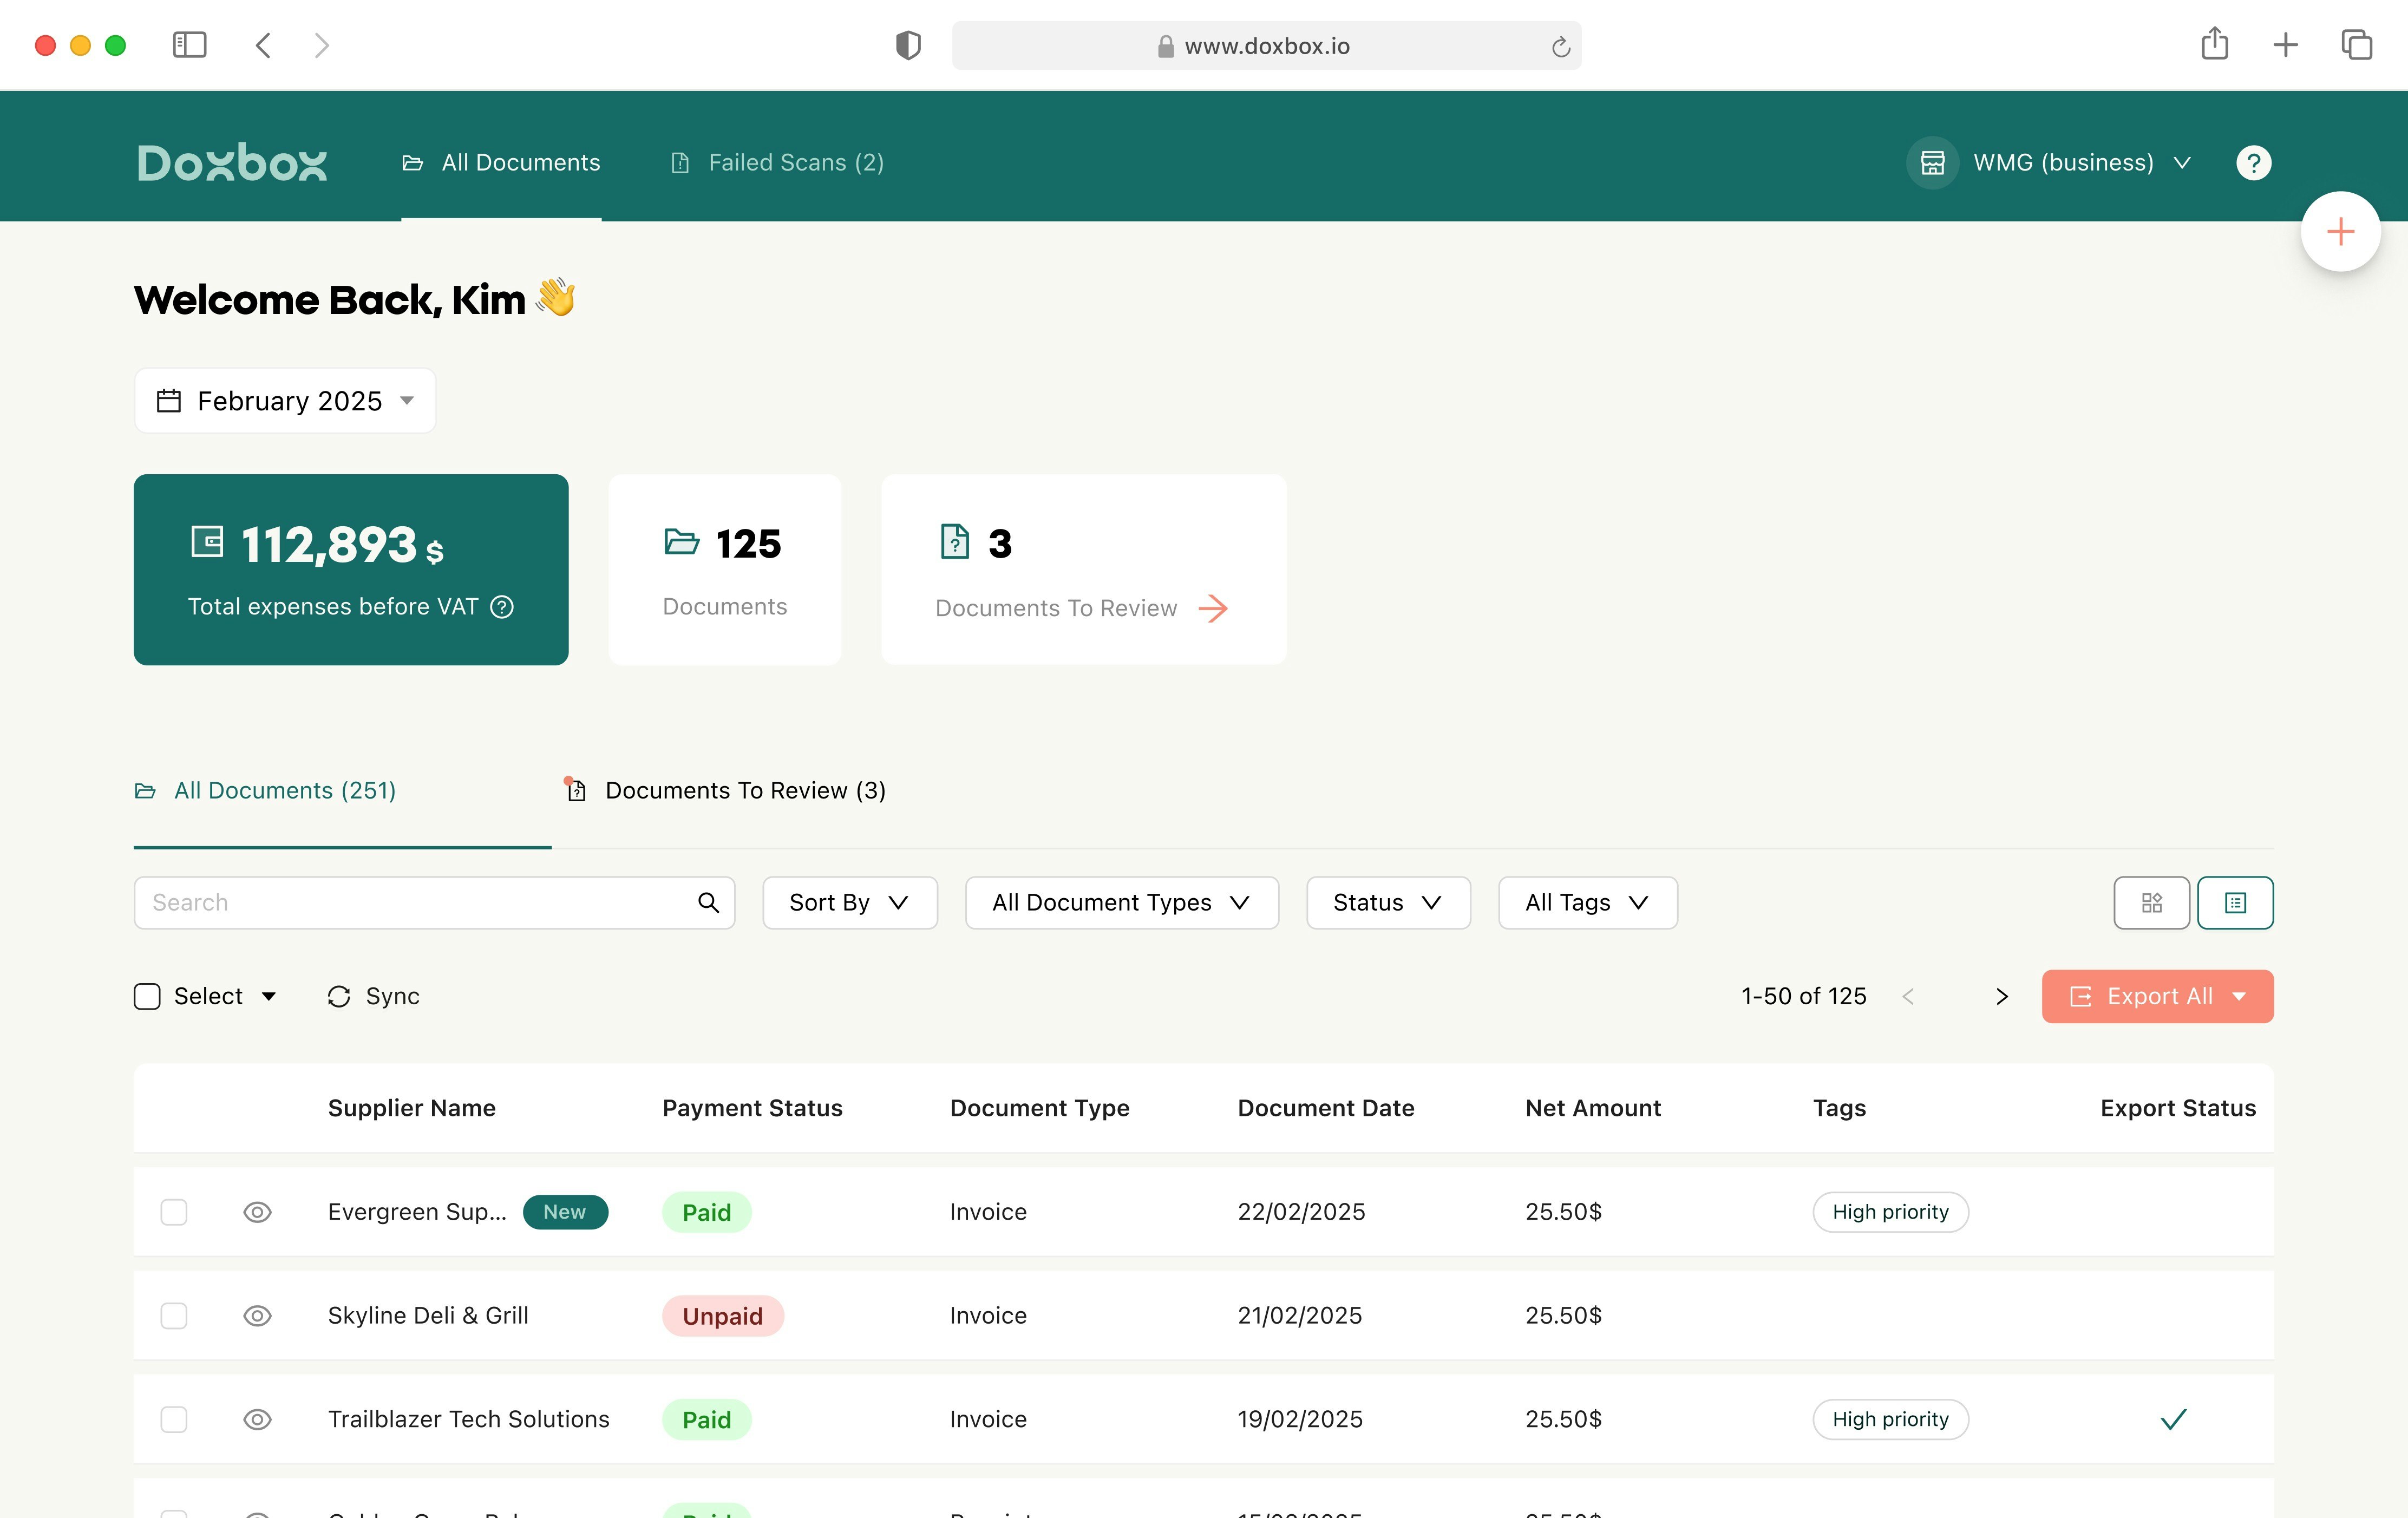Go to the next results page
The width and height of the screenshot is (2408, 1518).
2002,996
